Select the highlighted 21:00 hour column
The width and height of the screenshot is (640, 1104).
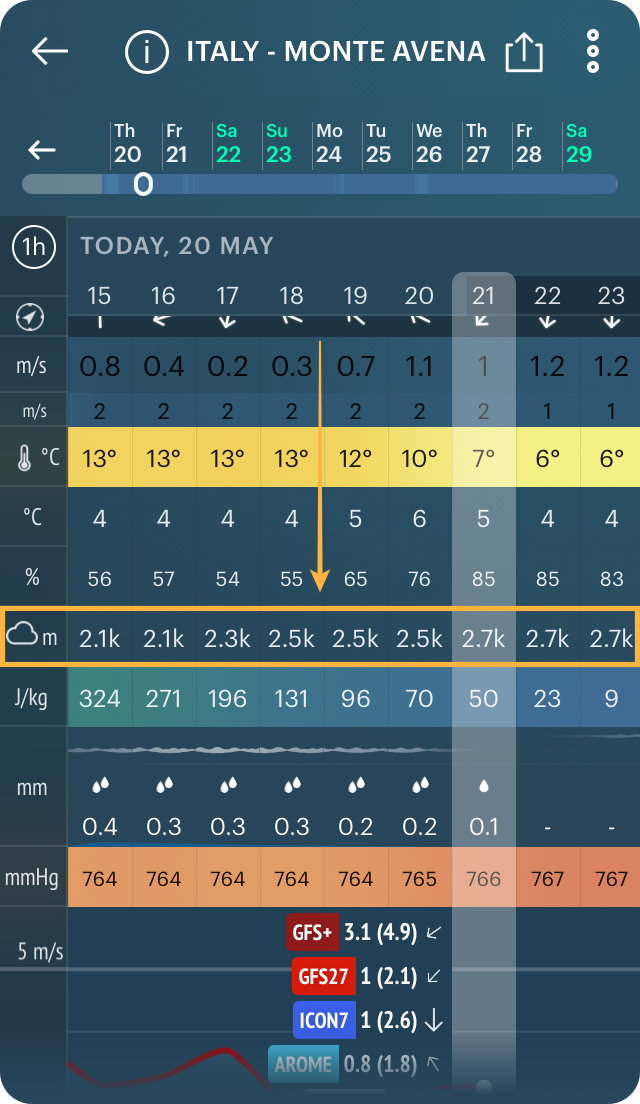(x=484, y=296)
